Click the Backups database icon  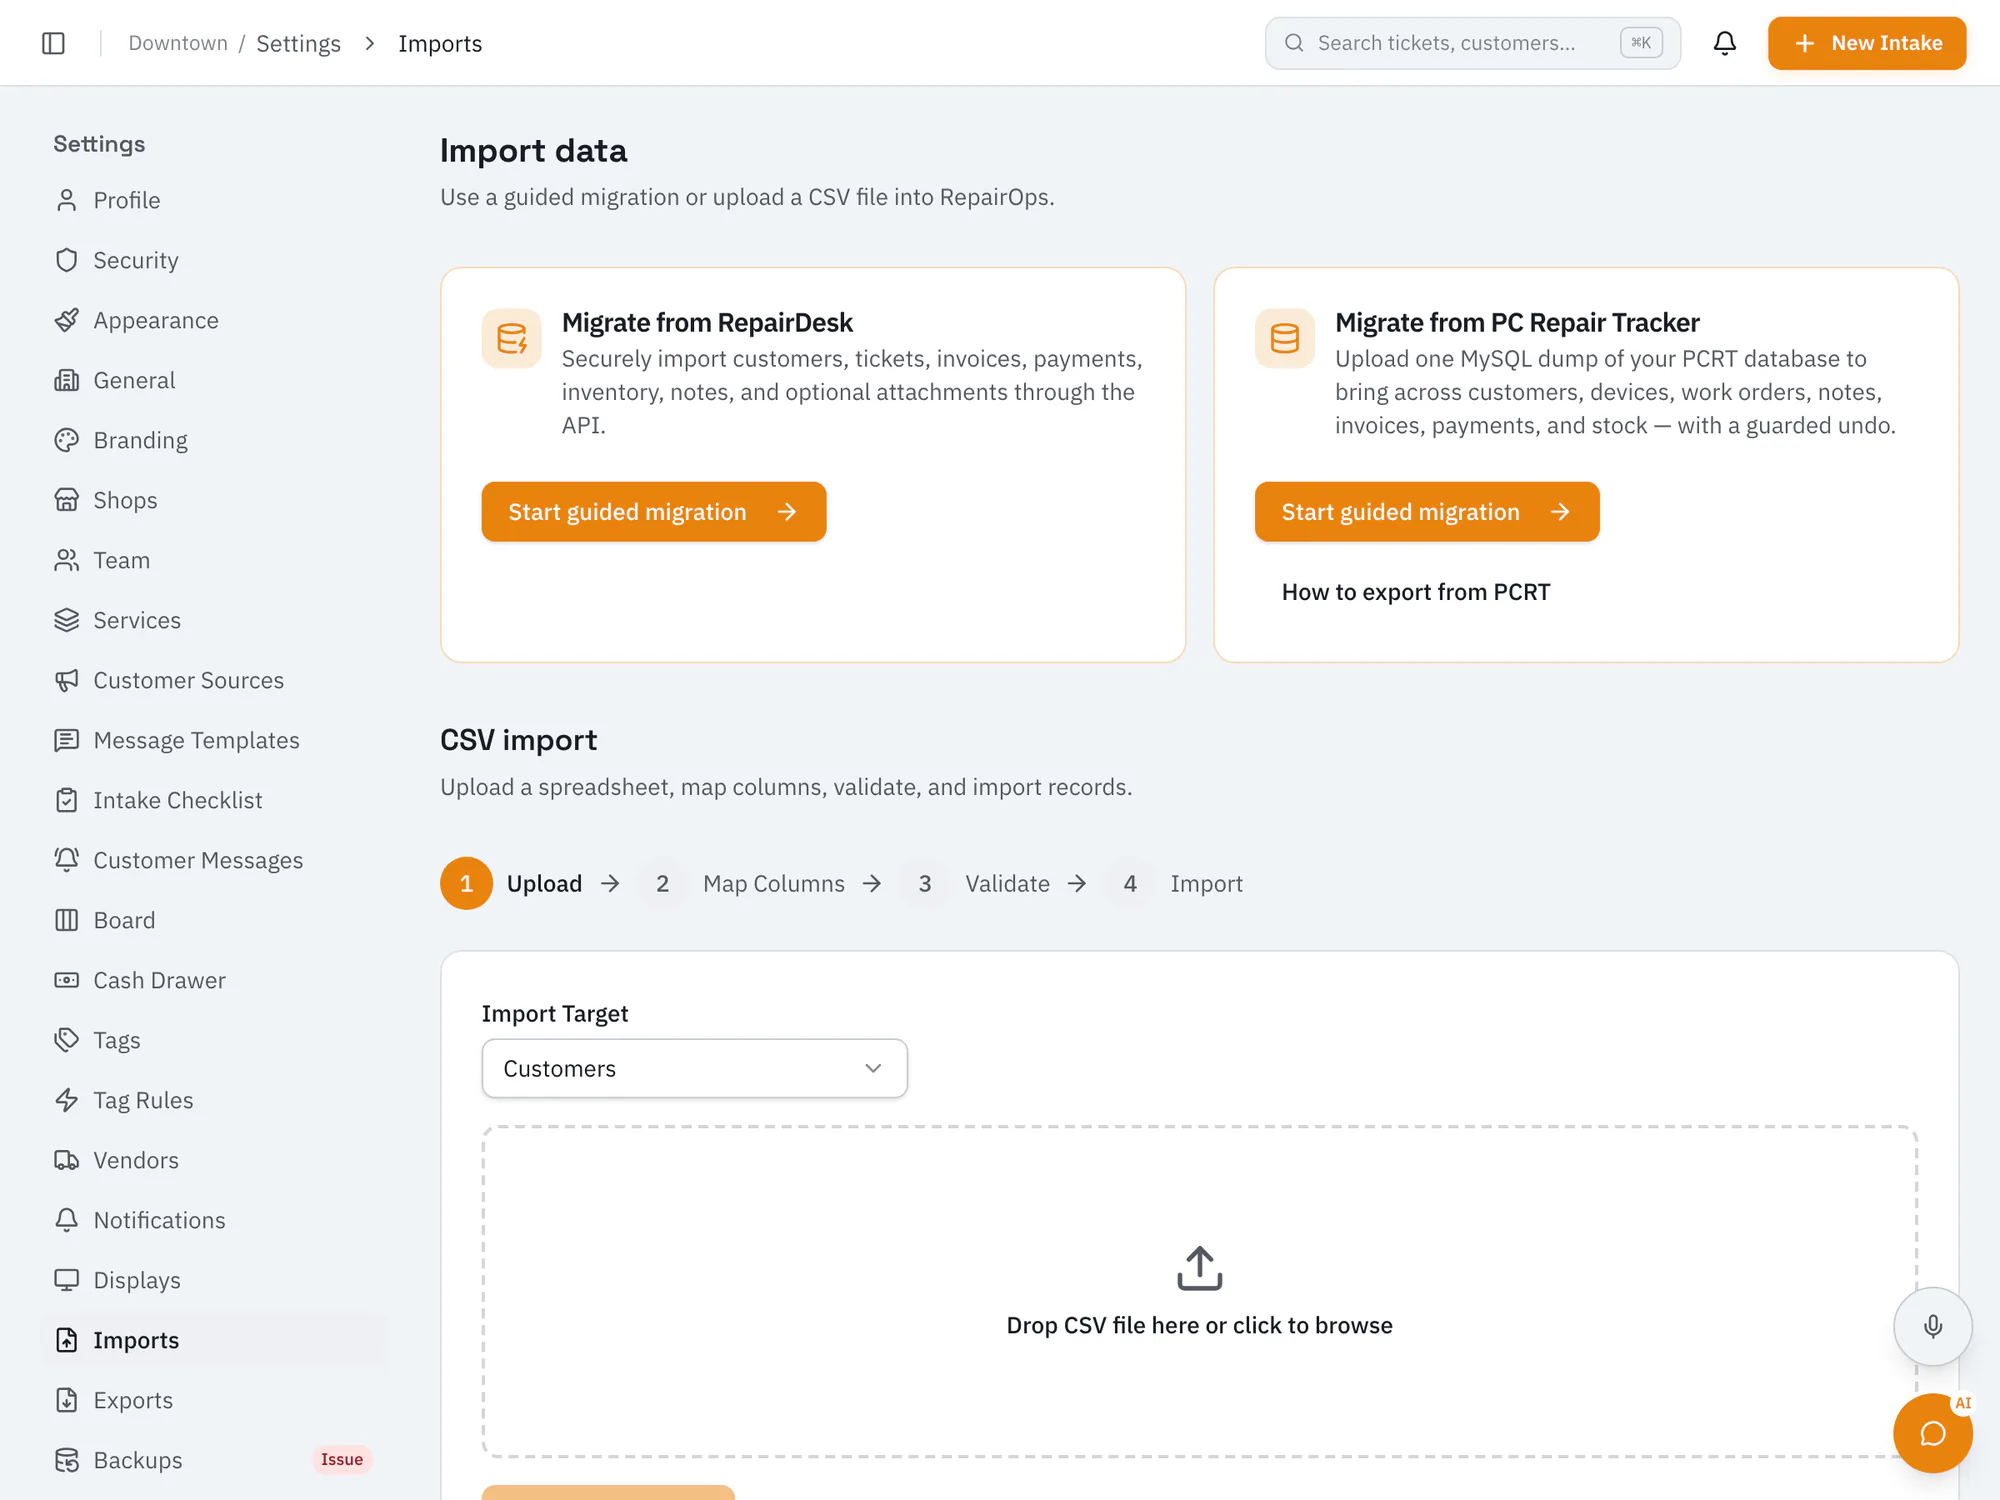[67, 1460]
